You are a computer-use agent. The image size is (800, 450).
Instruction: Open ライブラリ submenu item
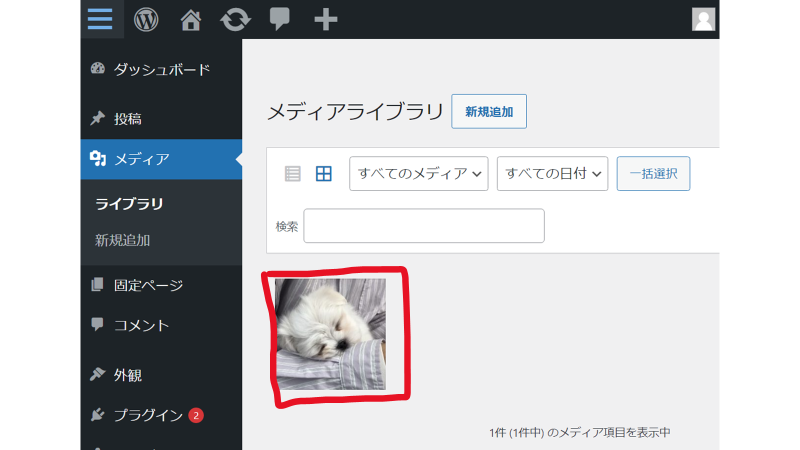pos(129,204)
